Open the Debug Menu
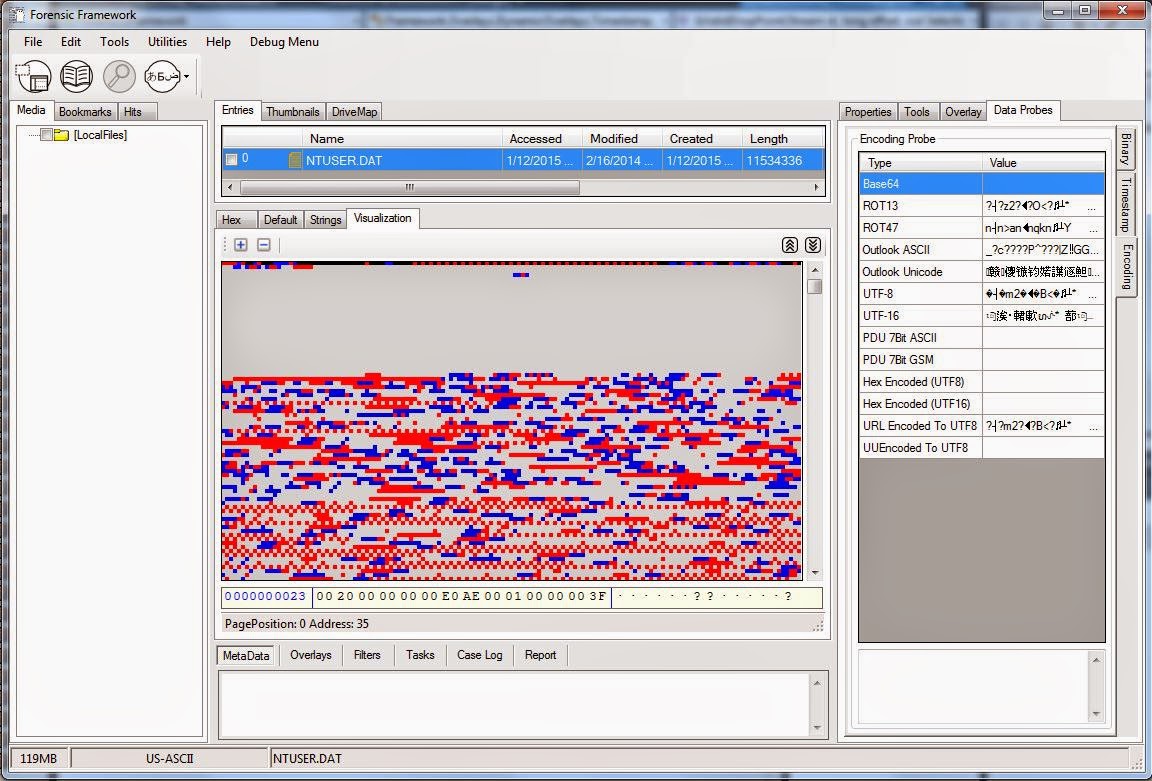Image resolution: width=1152 pixels, height=781 pixels. [284, 42]
